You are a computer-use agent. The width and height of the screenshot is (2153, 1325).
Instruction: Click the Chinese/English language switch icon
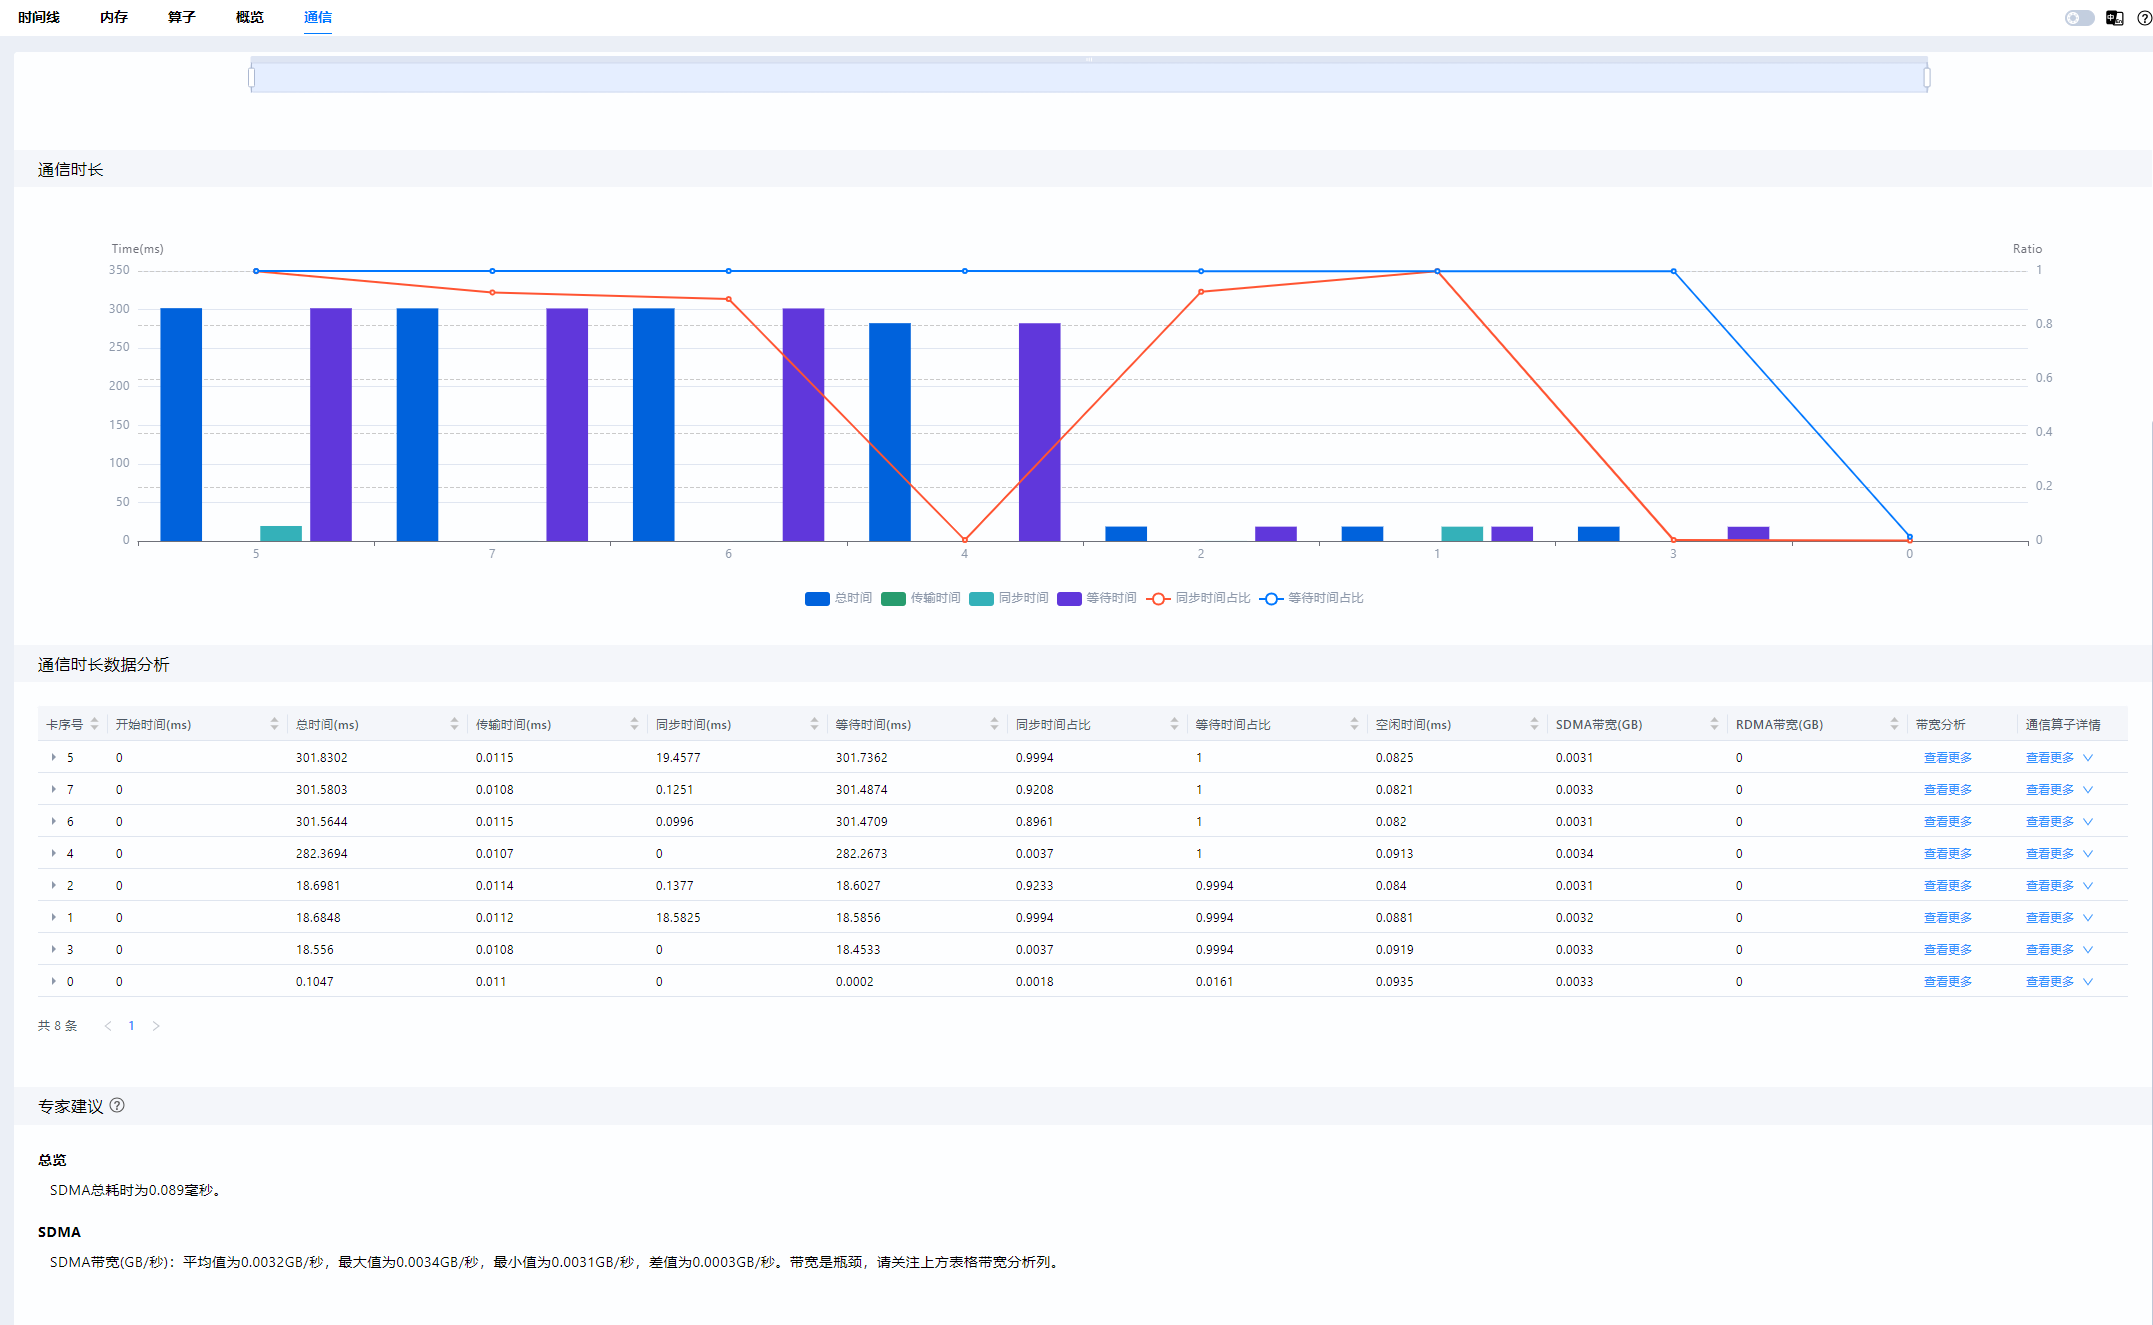coord(2114,18)
